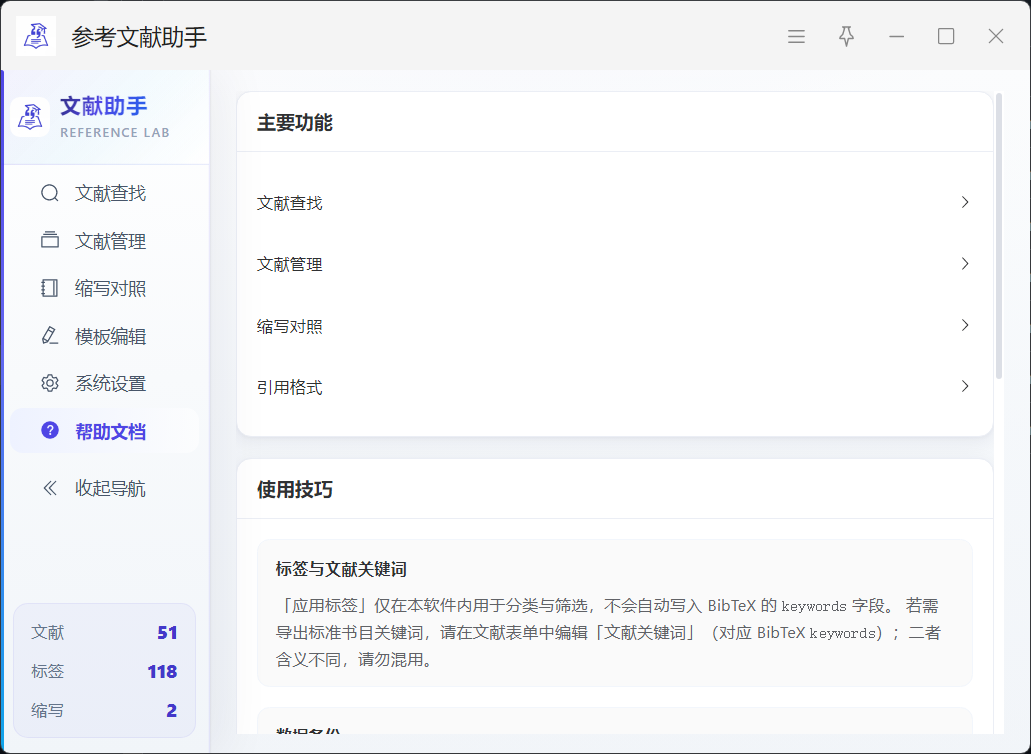Screen dimensions: 1031x754
Task: Expand the 缩写对照 row chevron in 主要功能
Action: [964, 326]
